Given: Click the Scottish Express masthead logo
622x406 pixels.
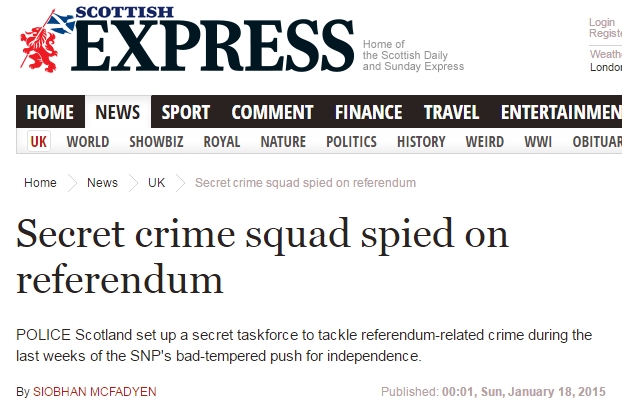Looking at the screenshot, I should 186,40.
